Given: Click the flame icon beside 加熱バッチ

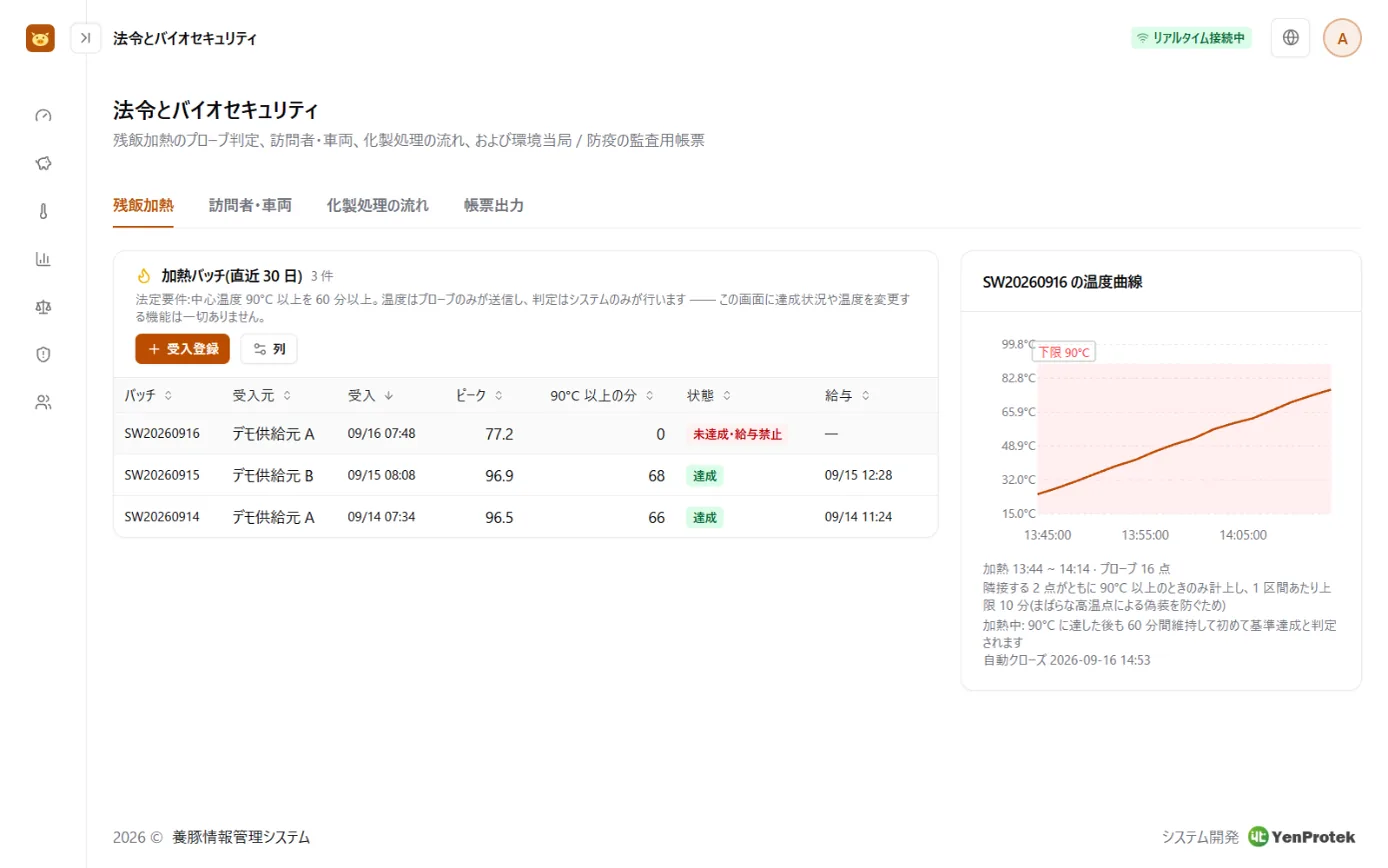Looking at the screenshot, I should pyautogui.click(x=143, y=275).
